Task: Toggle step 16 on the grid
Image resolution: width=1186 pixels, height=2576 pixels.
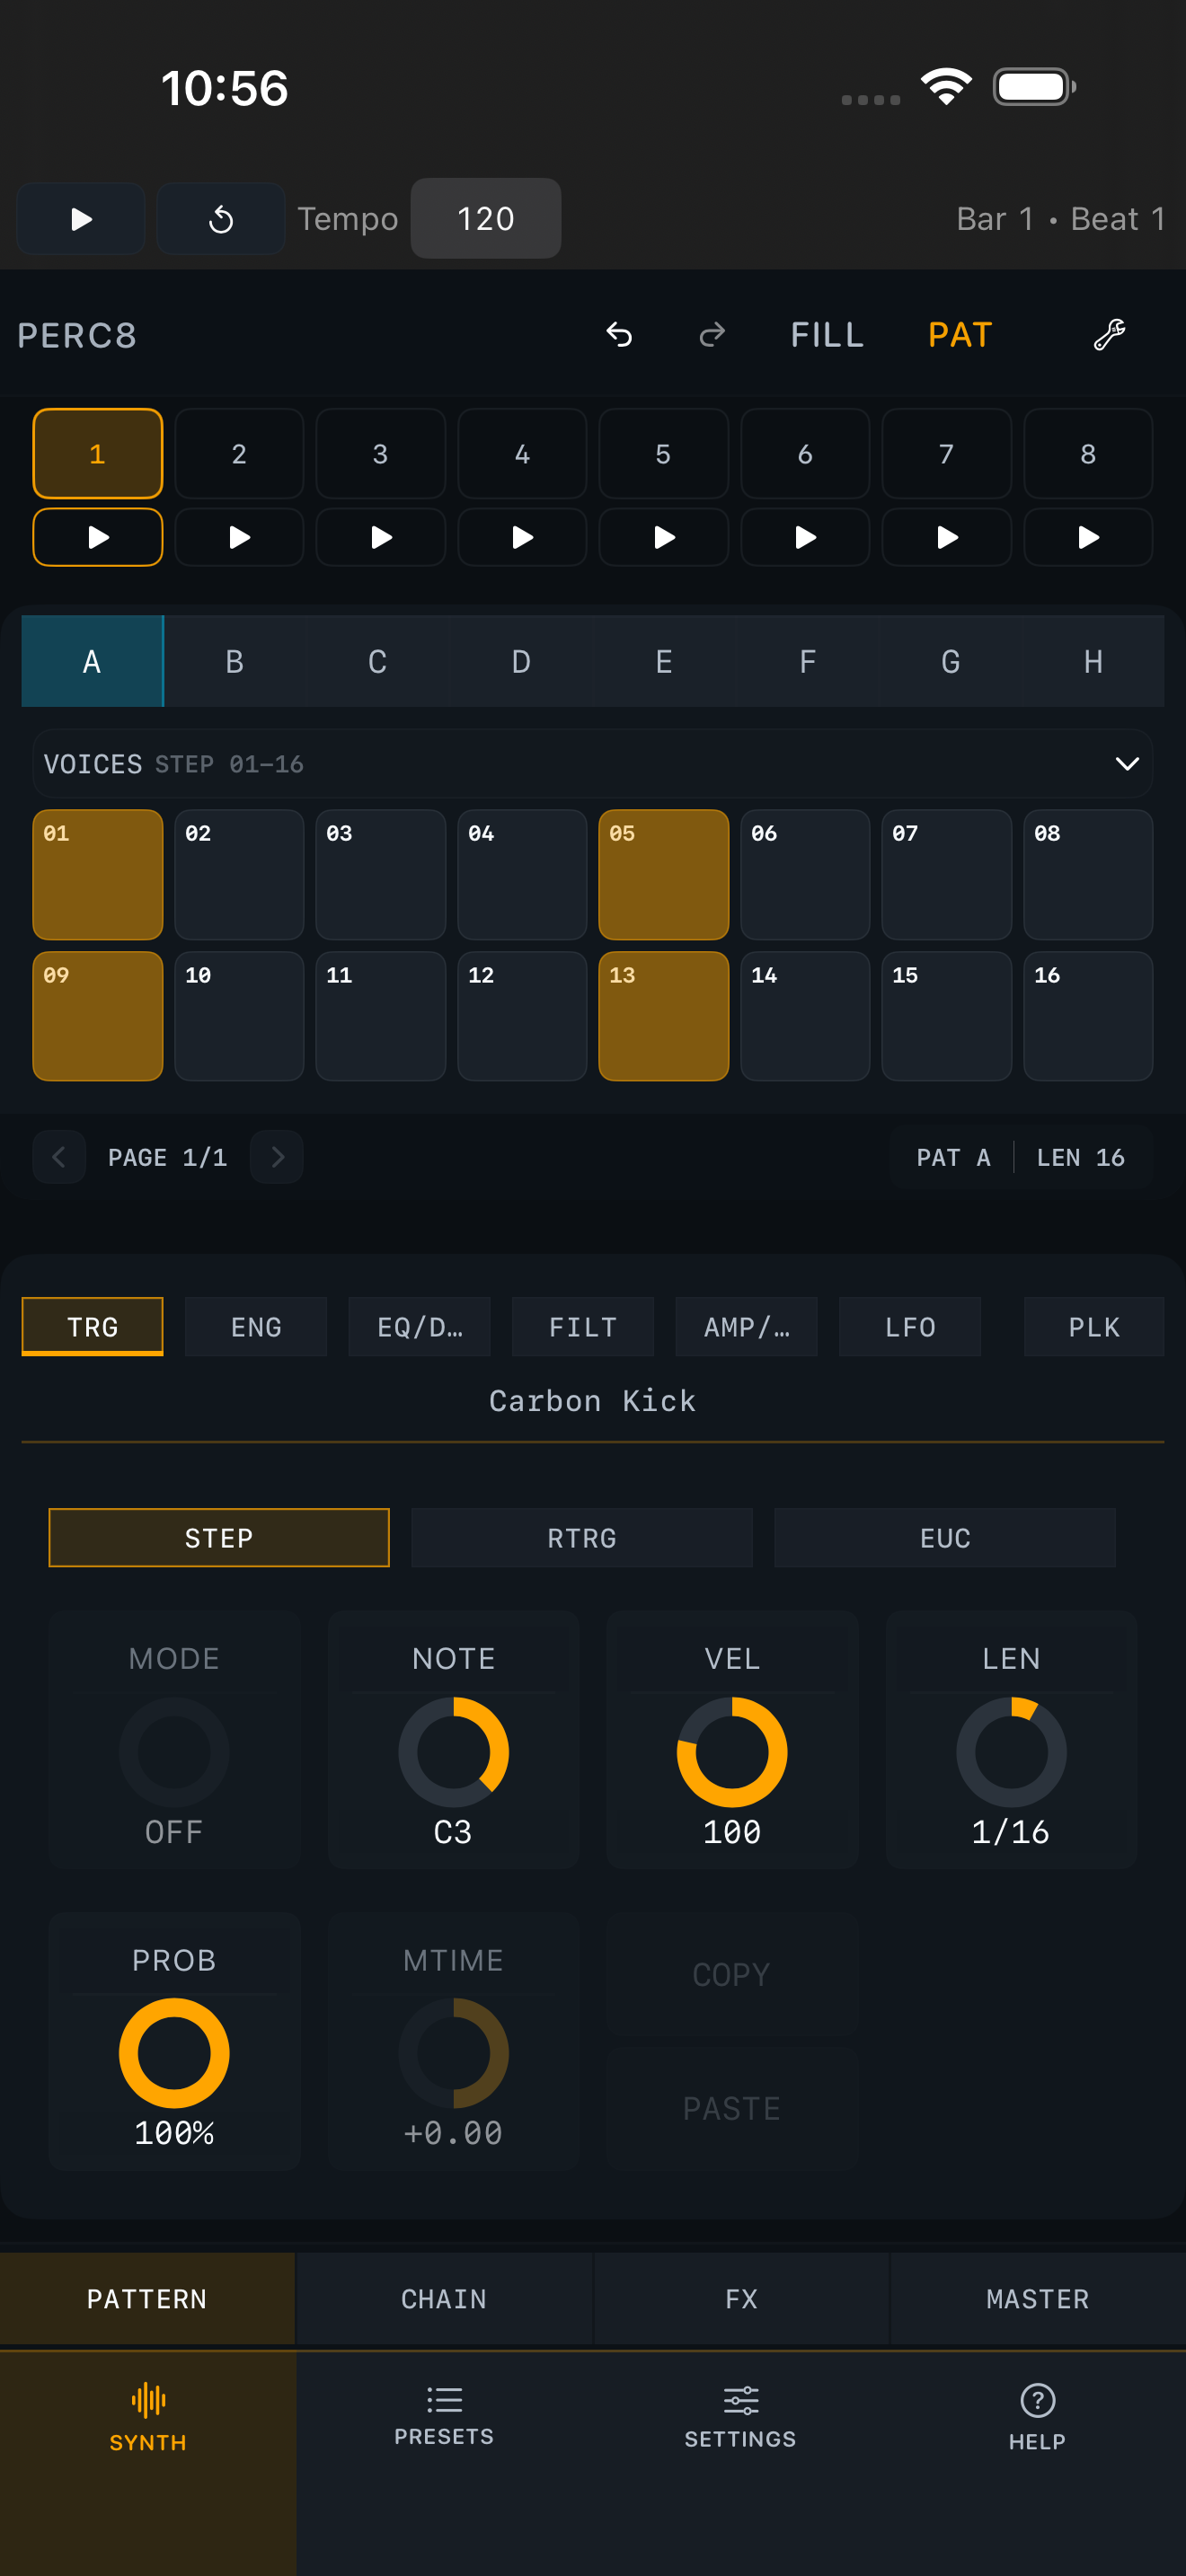Action: coord(1088,1016)
